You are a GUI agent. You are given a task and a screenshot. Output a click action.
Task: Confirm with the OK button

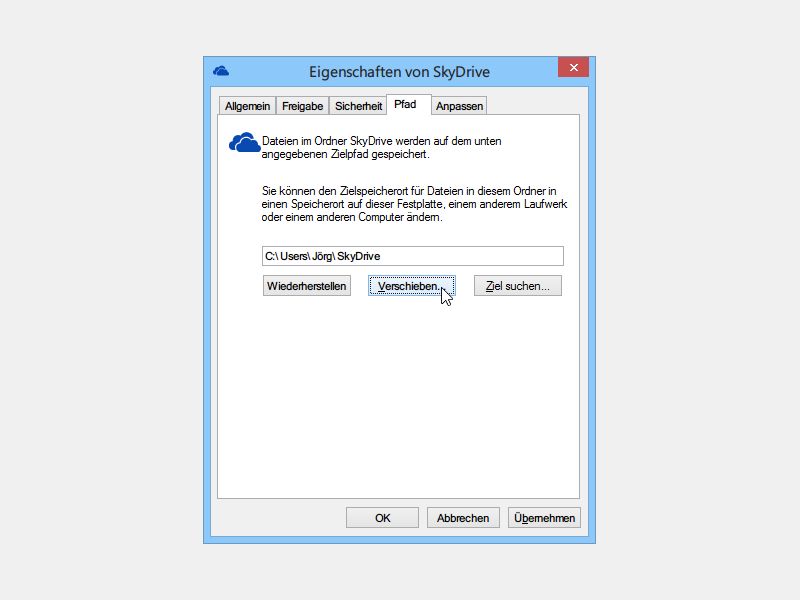pyautogui.click(x=382, y=518)
